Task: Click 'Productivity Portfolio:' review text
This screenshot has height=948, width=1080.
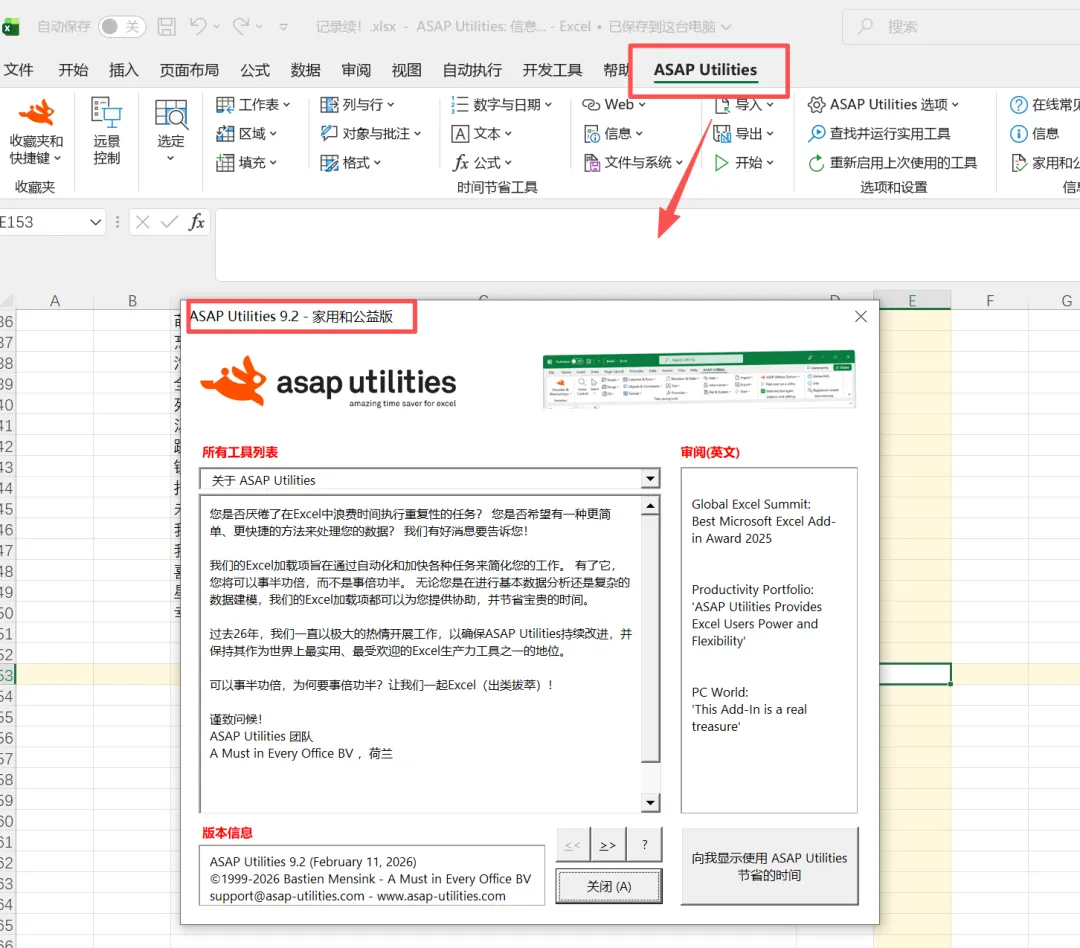Action: pyautogui.click(x=752, y=590)
